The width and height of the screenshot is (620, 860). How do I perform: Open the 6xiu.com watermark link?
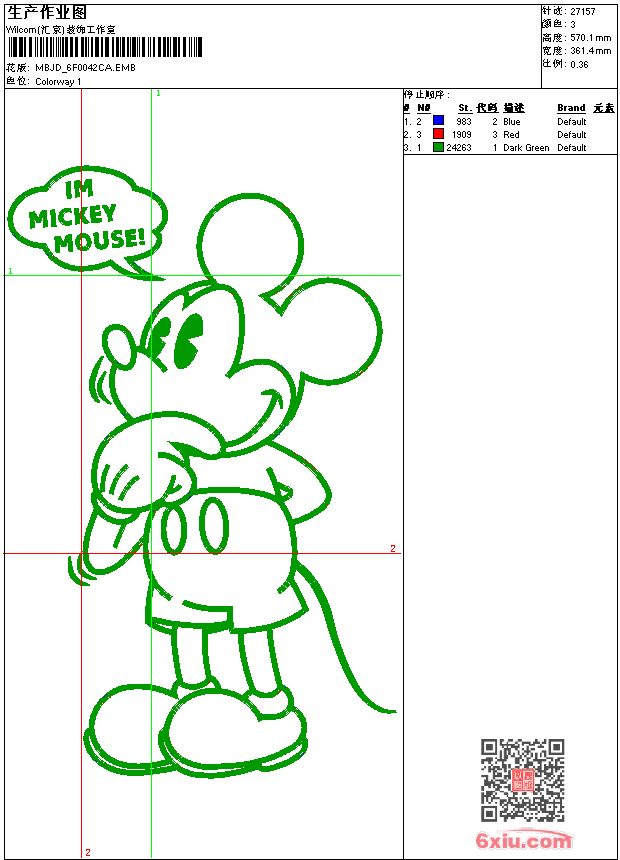(523, 840)
